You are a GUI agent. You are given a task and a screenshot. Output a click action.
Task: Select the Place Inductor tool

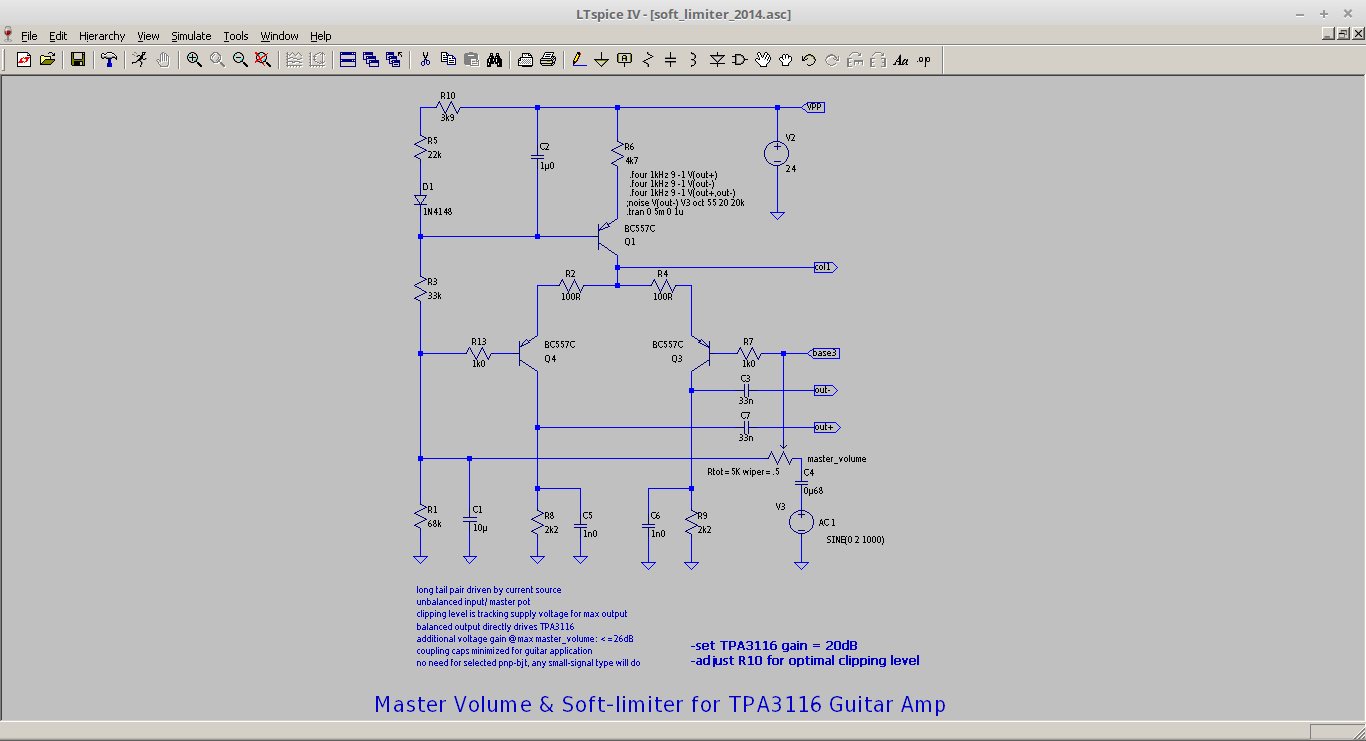694,60
